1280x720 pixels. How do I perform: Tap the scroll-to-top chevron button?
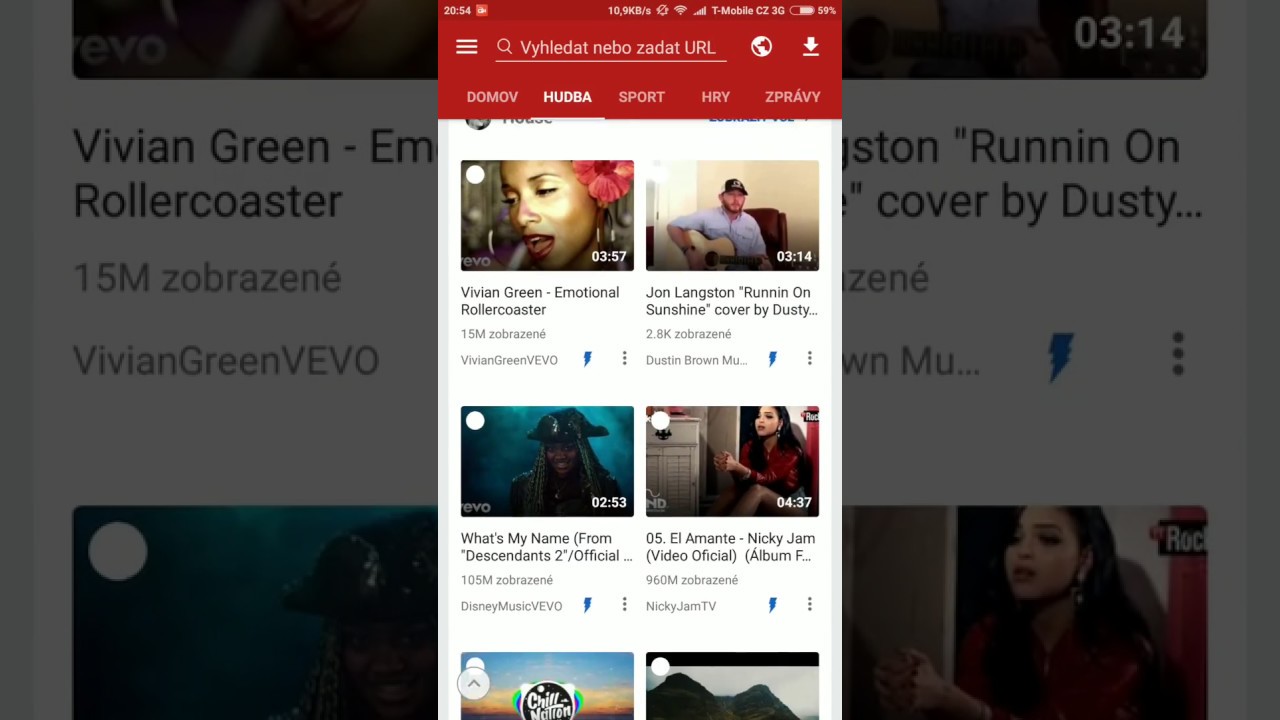click(x=473, y=684)
